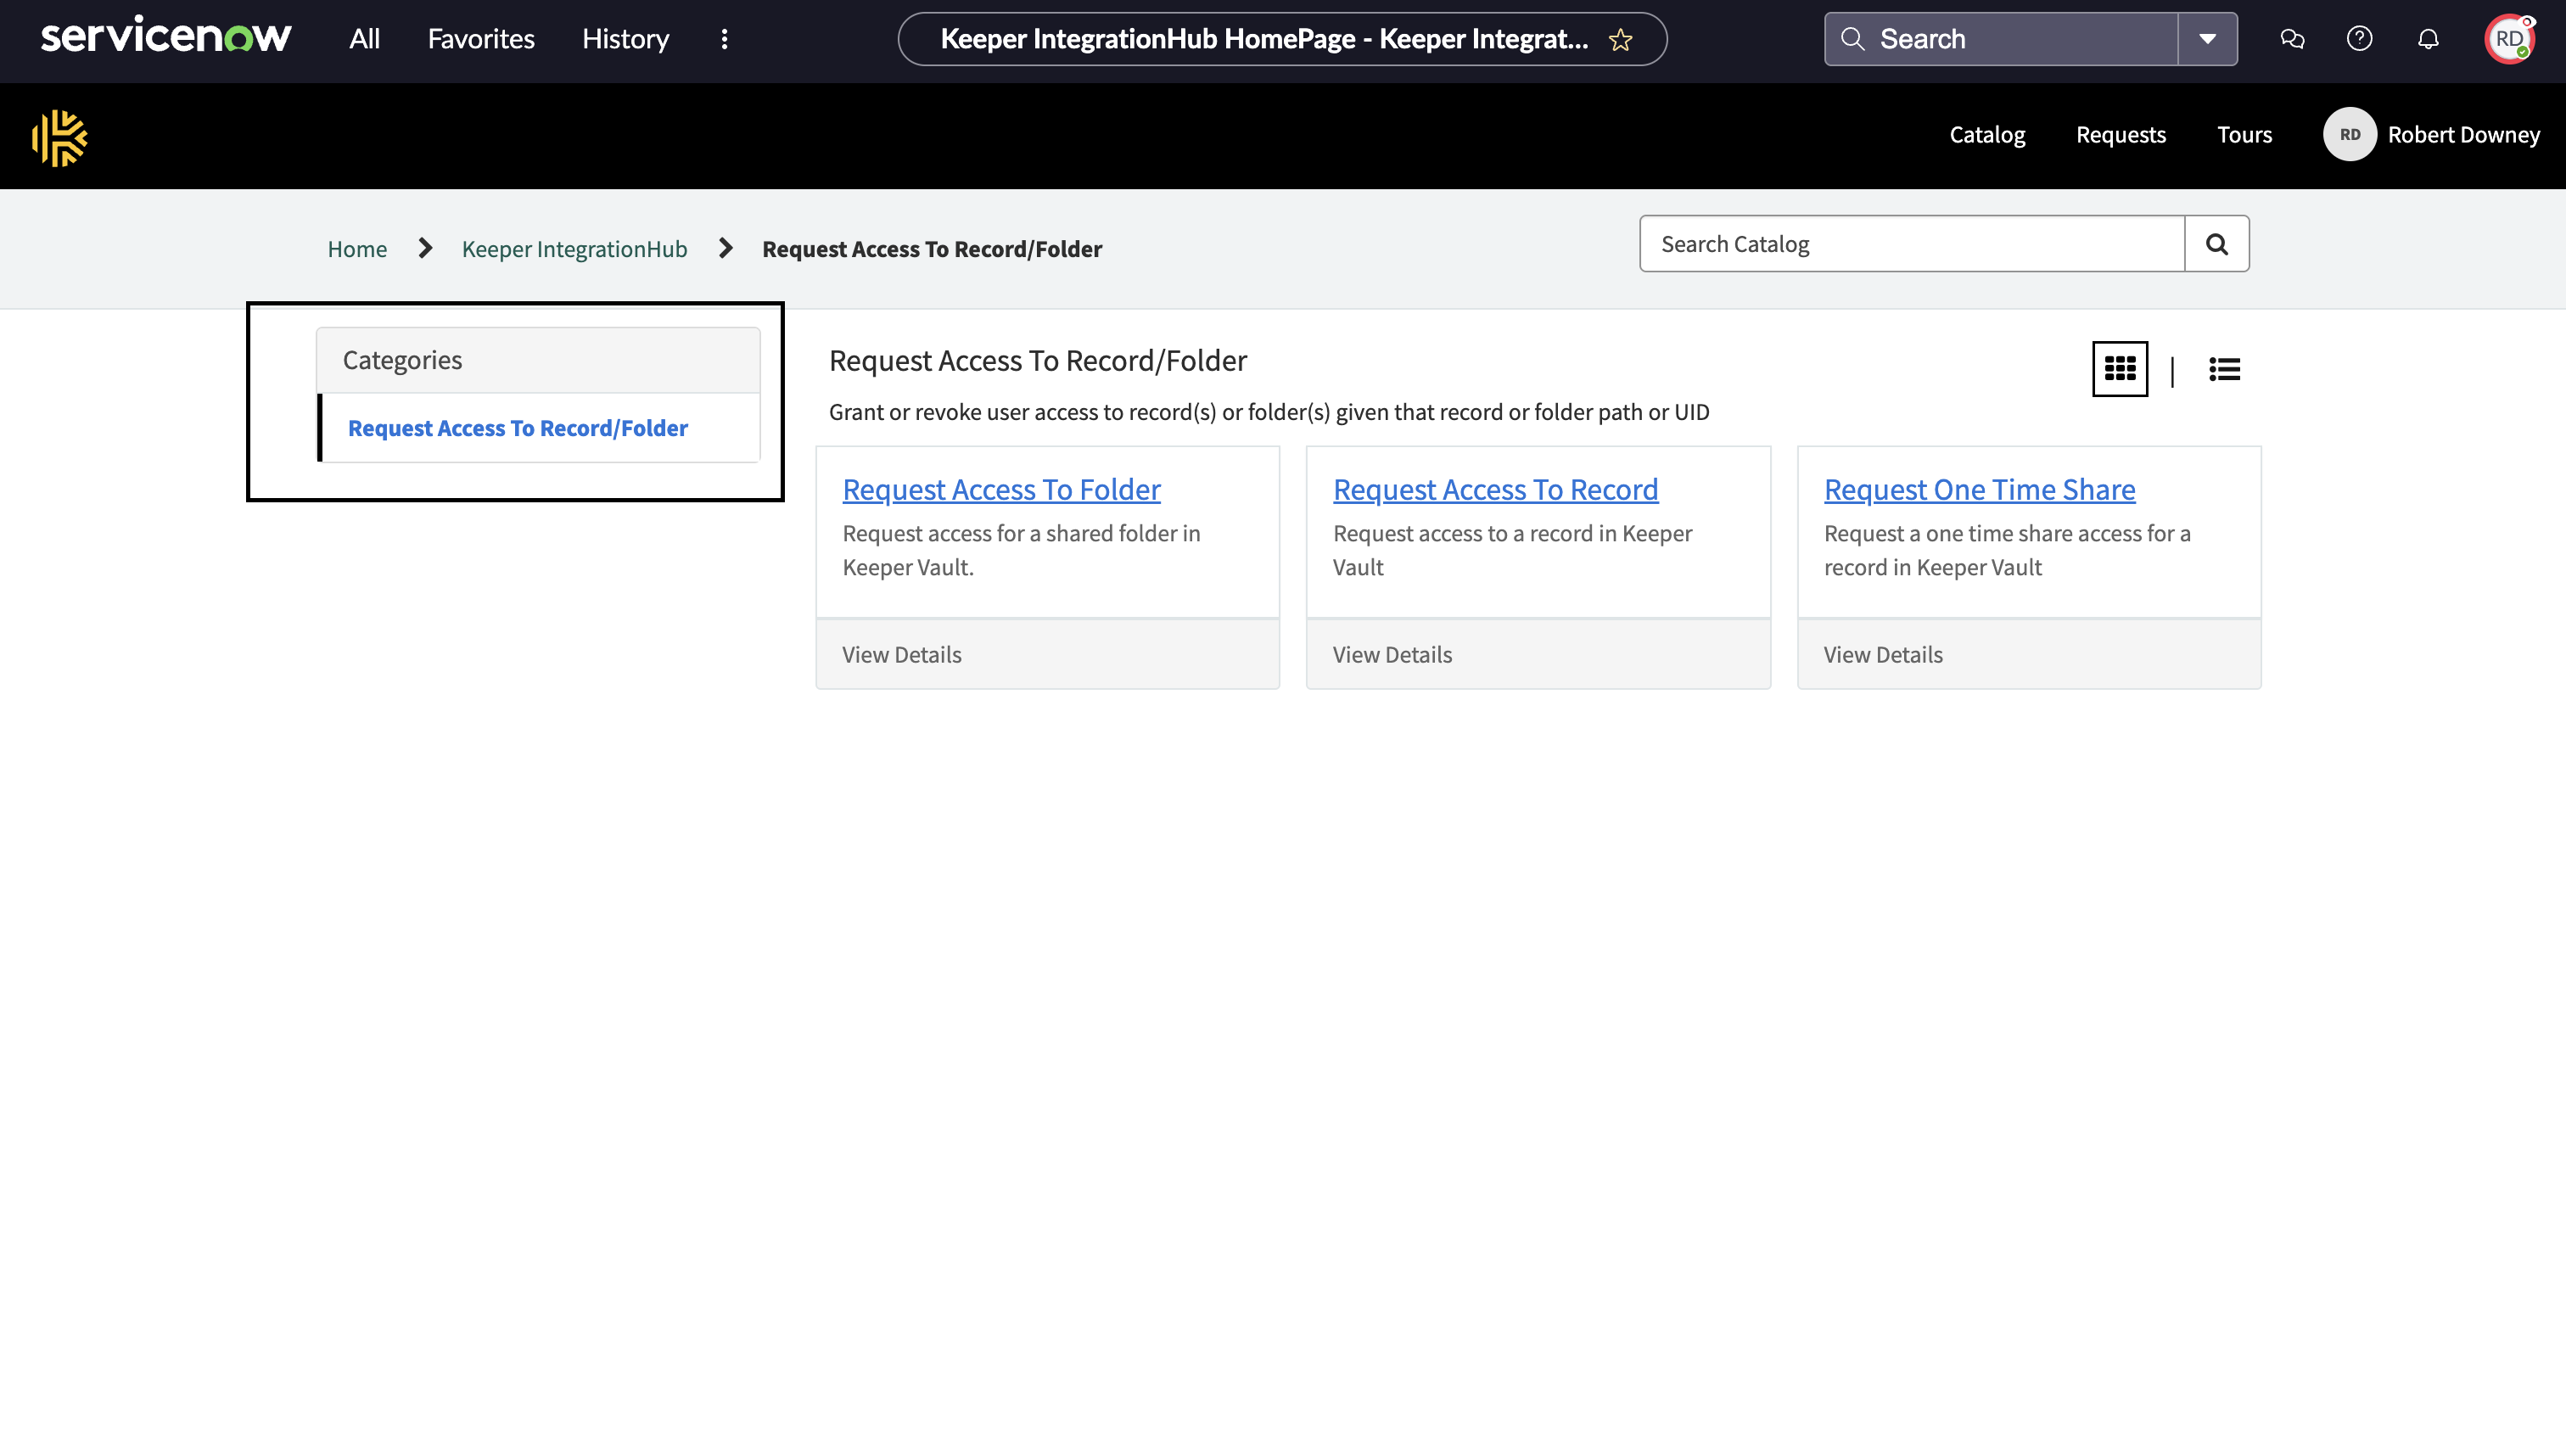Open the help question mark icon
This screenshot has height=1456, width=2566.
pyautogui.click(x=2359, y=39)
